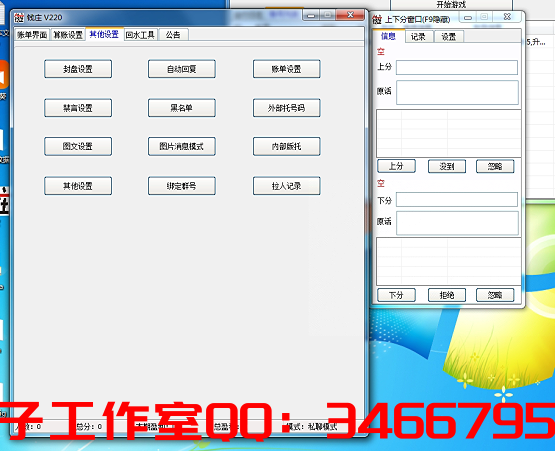This screenshot has height=451, width=555.
Task: Close the 钱庄 V220 window
Action: 350,15
